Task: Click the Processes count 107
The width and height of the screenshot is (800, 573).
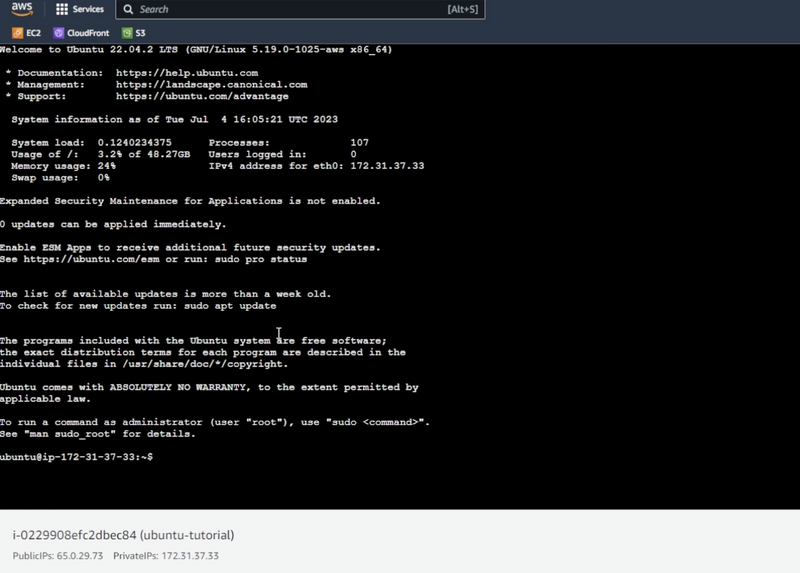Action: point(359,143)
